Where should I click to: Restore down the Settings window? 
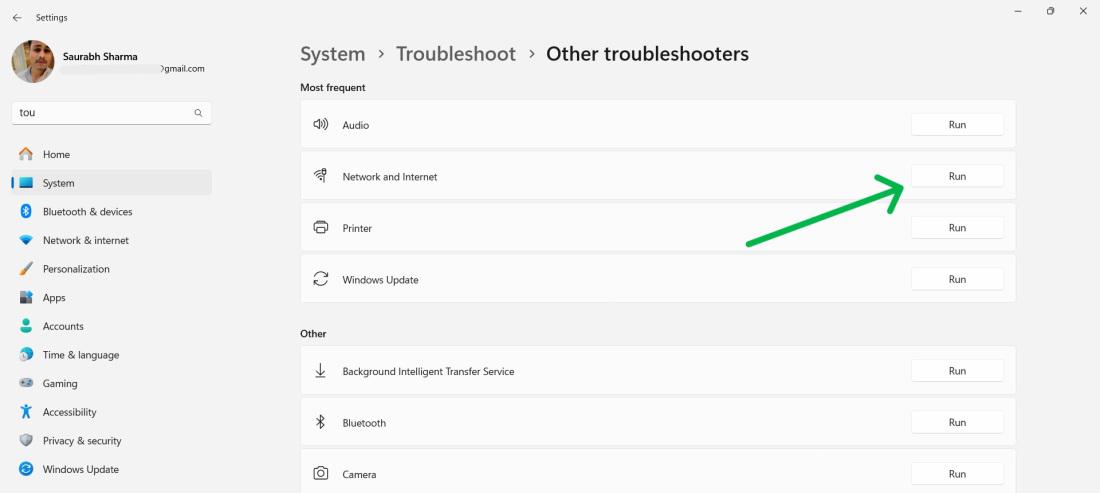pyautogui.click(x=1050, y=11)
